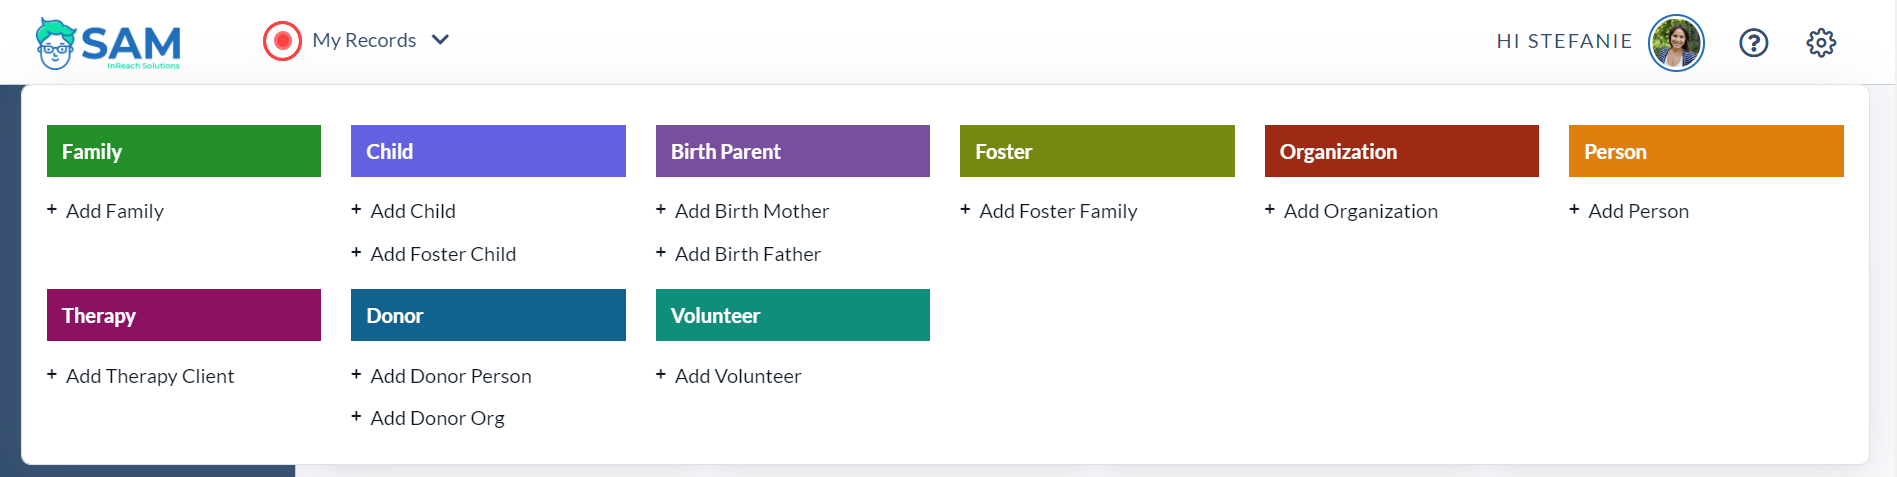
Task: Select Add Therapy Client
Action: point(150,376)
